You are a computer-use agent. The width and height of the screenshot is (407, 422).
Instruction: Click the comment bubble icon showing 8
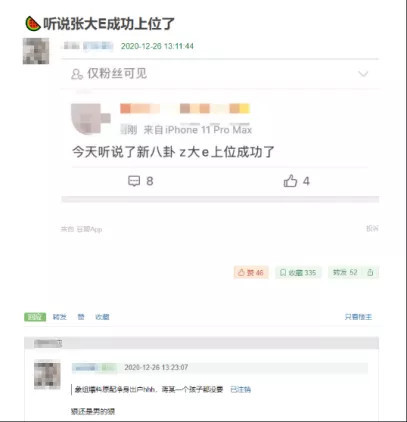(134, 181)
